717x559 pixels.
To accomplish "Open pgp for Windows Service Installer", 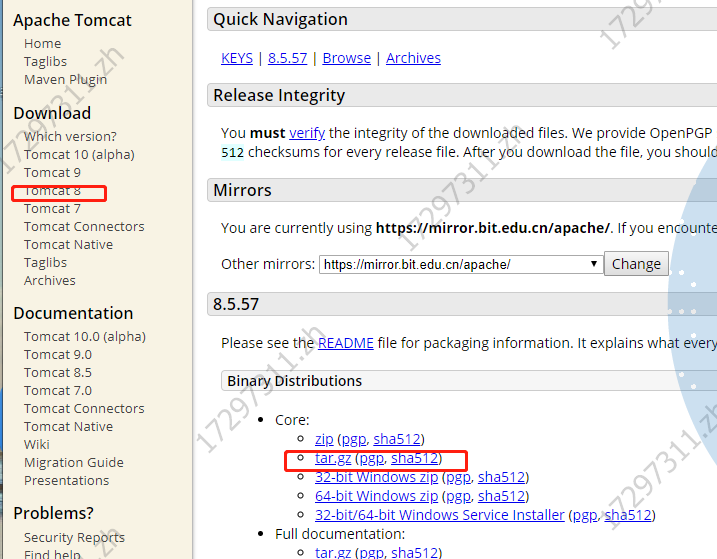I will 585,515.
